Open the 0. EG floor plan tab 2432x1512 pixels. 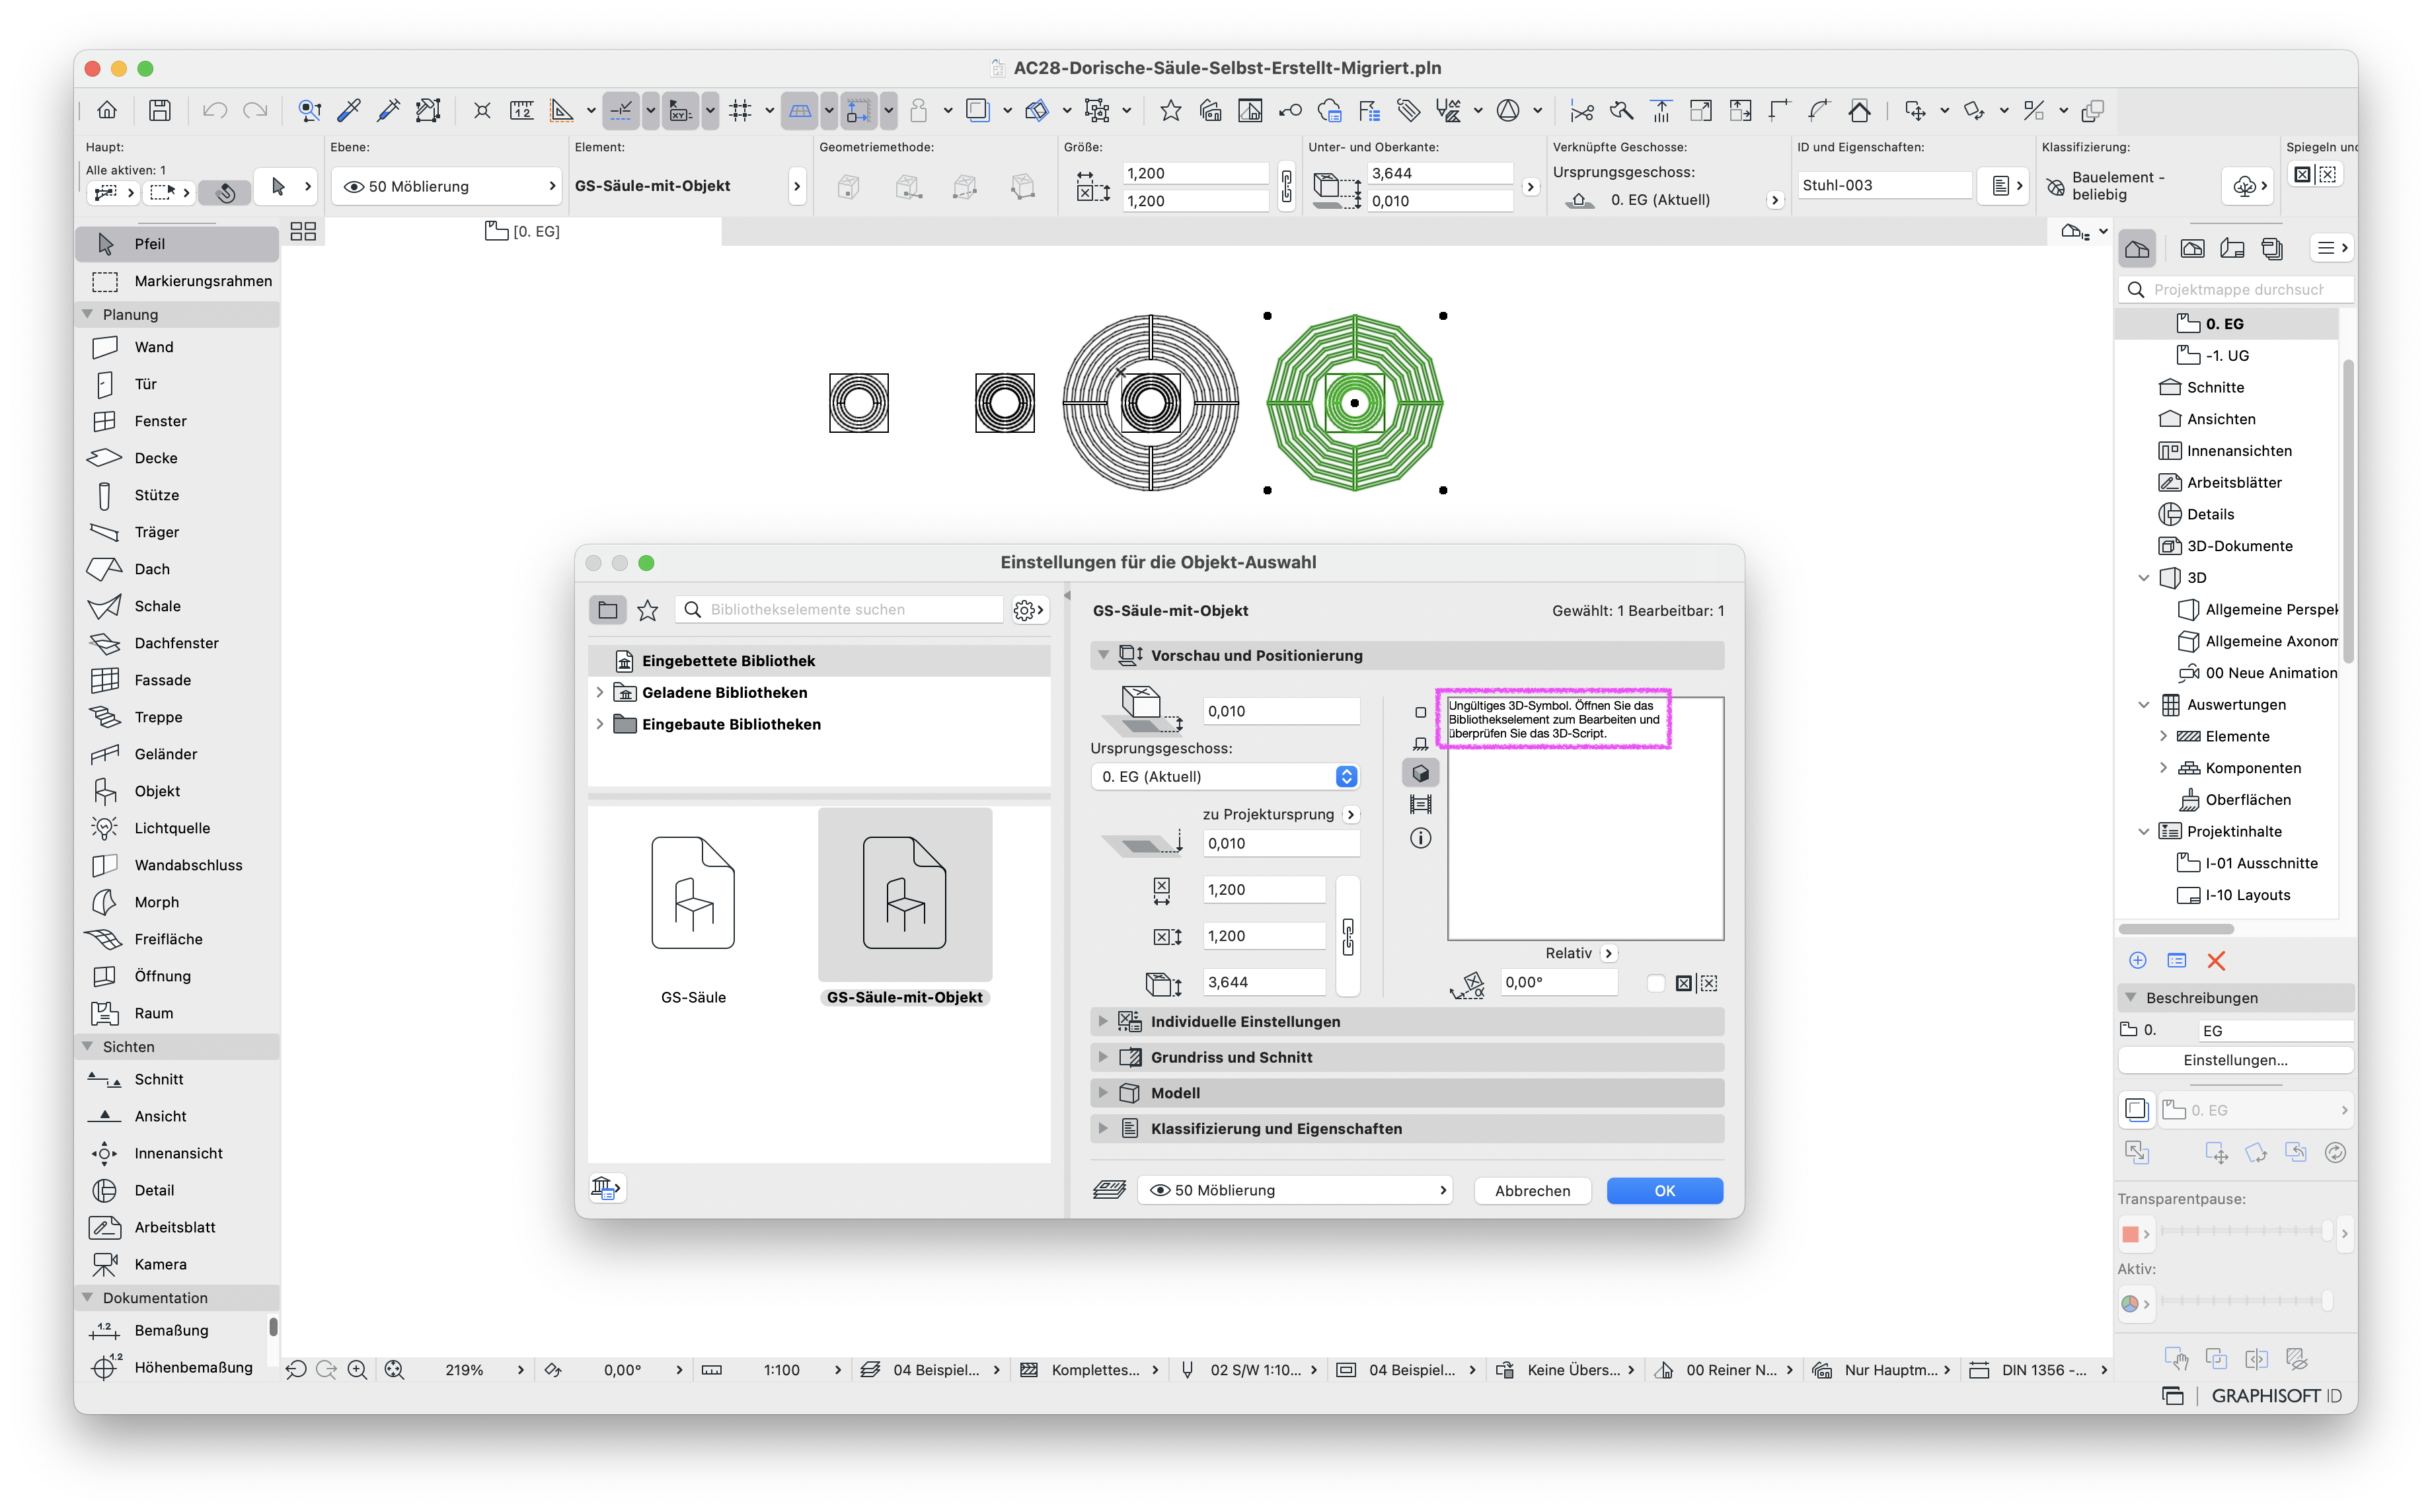[523, 231]
